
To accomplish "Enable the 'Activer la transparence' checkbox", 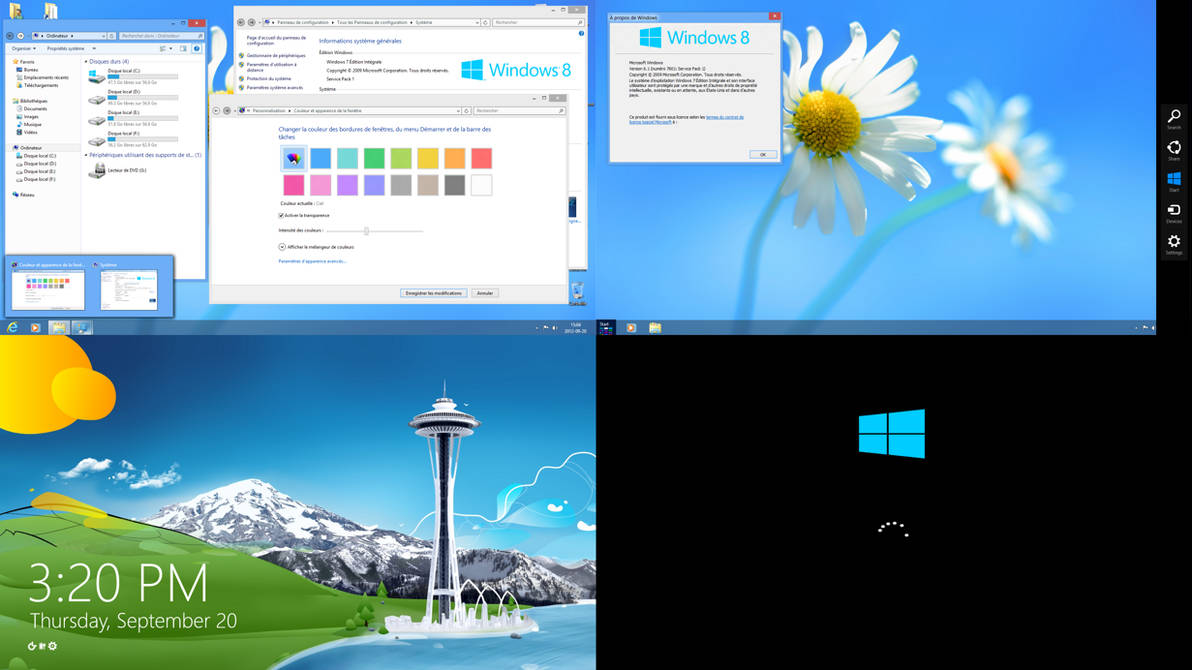I will click(282, 216).
